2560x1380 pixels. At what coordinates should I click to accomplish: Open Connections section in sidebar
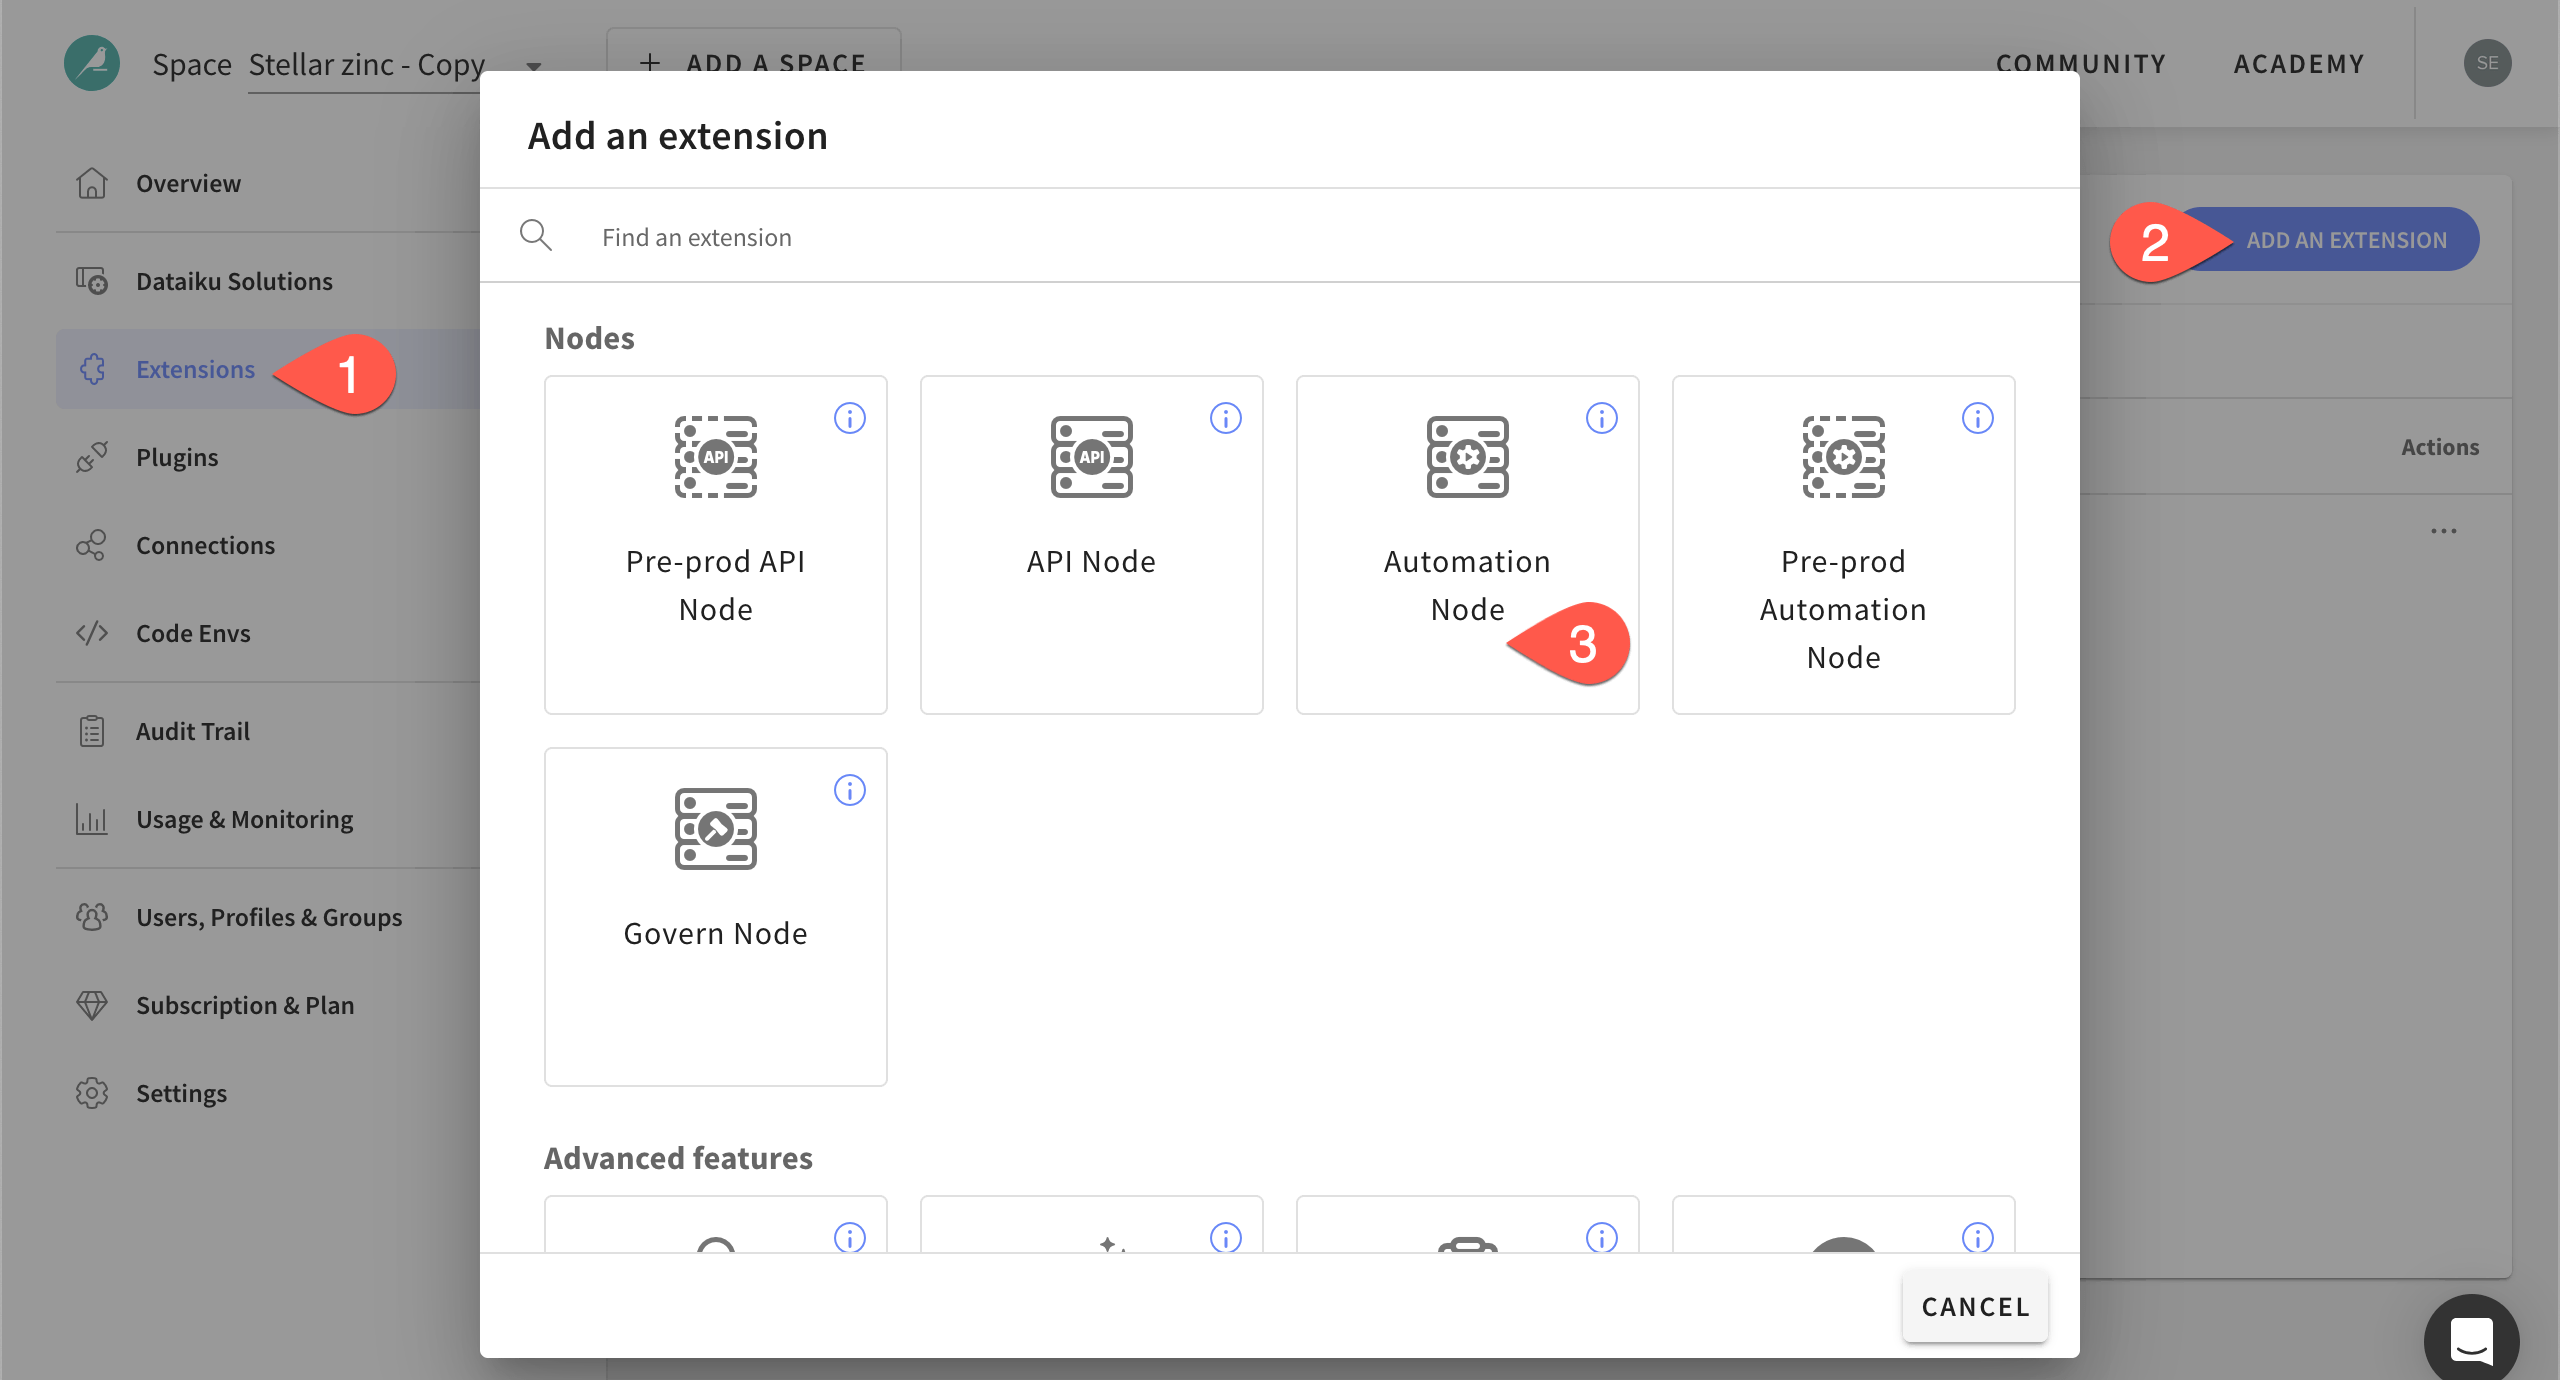point(204,544)
